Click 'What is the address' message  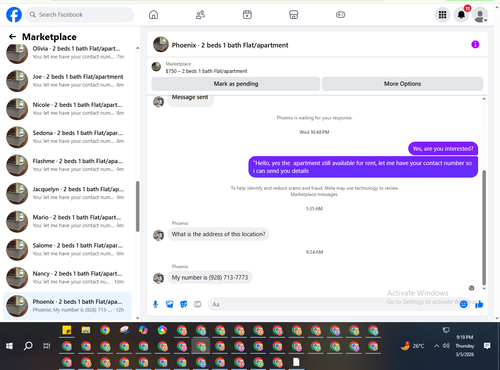[218, 234]
